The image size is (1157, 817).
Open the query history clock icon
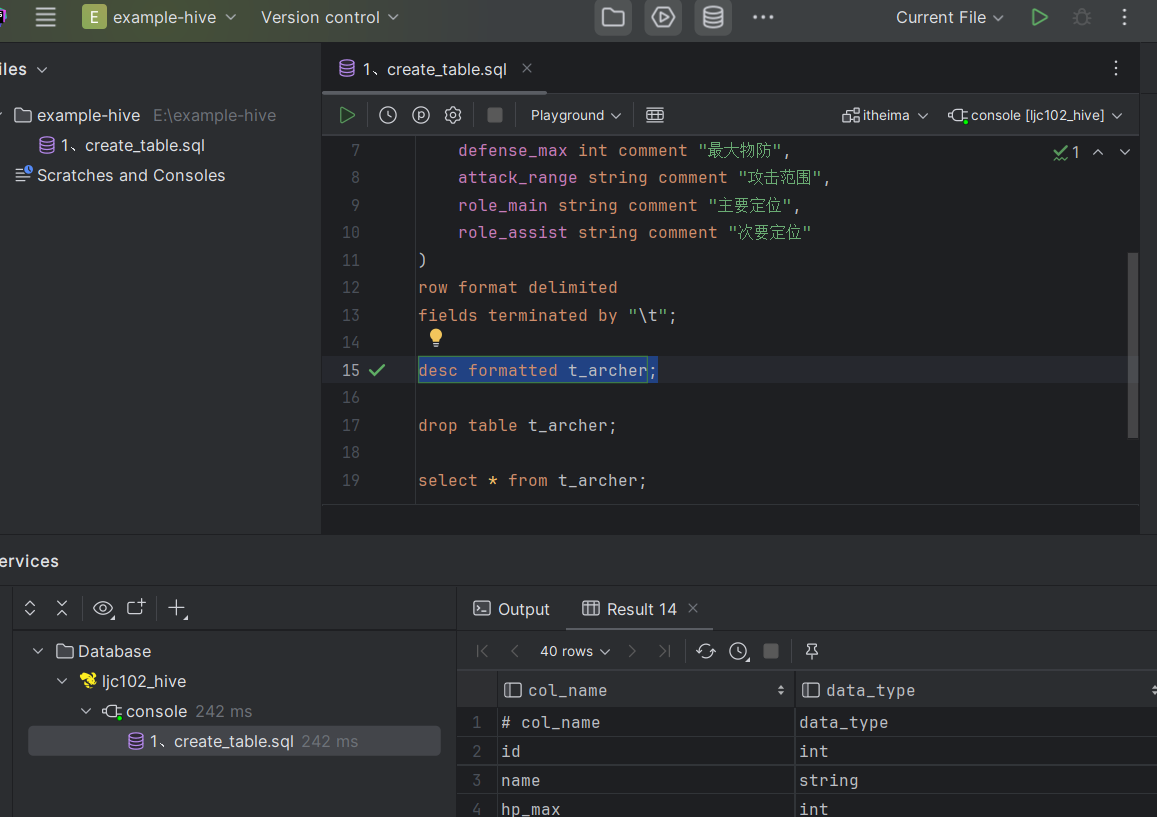(x=388, y=115)
